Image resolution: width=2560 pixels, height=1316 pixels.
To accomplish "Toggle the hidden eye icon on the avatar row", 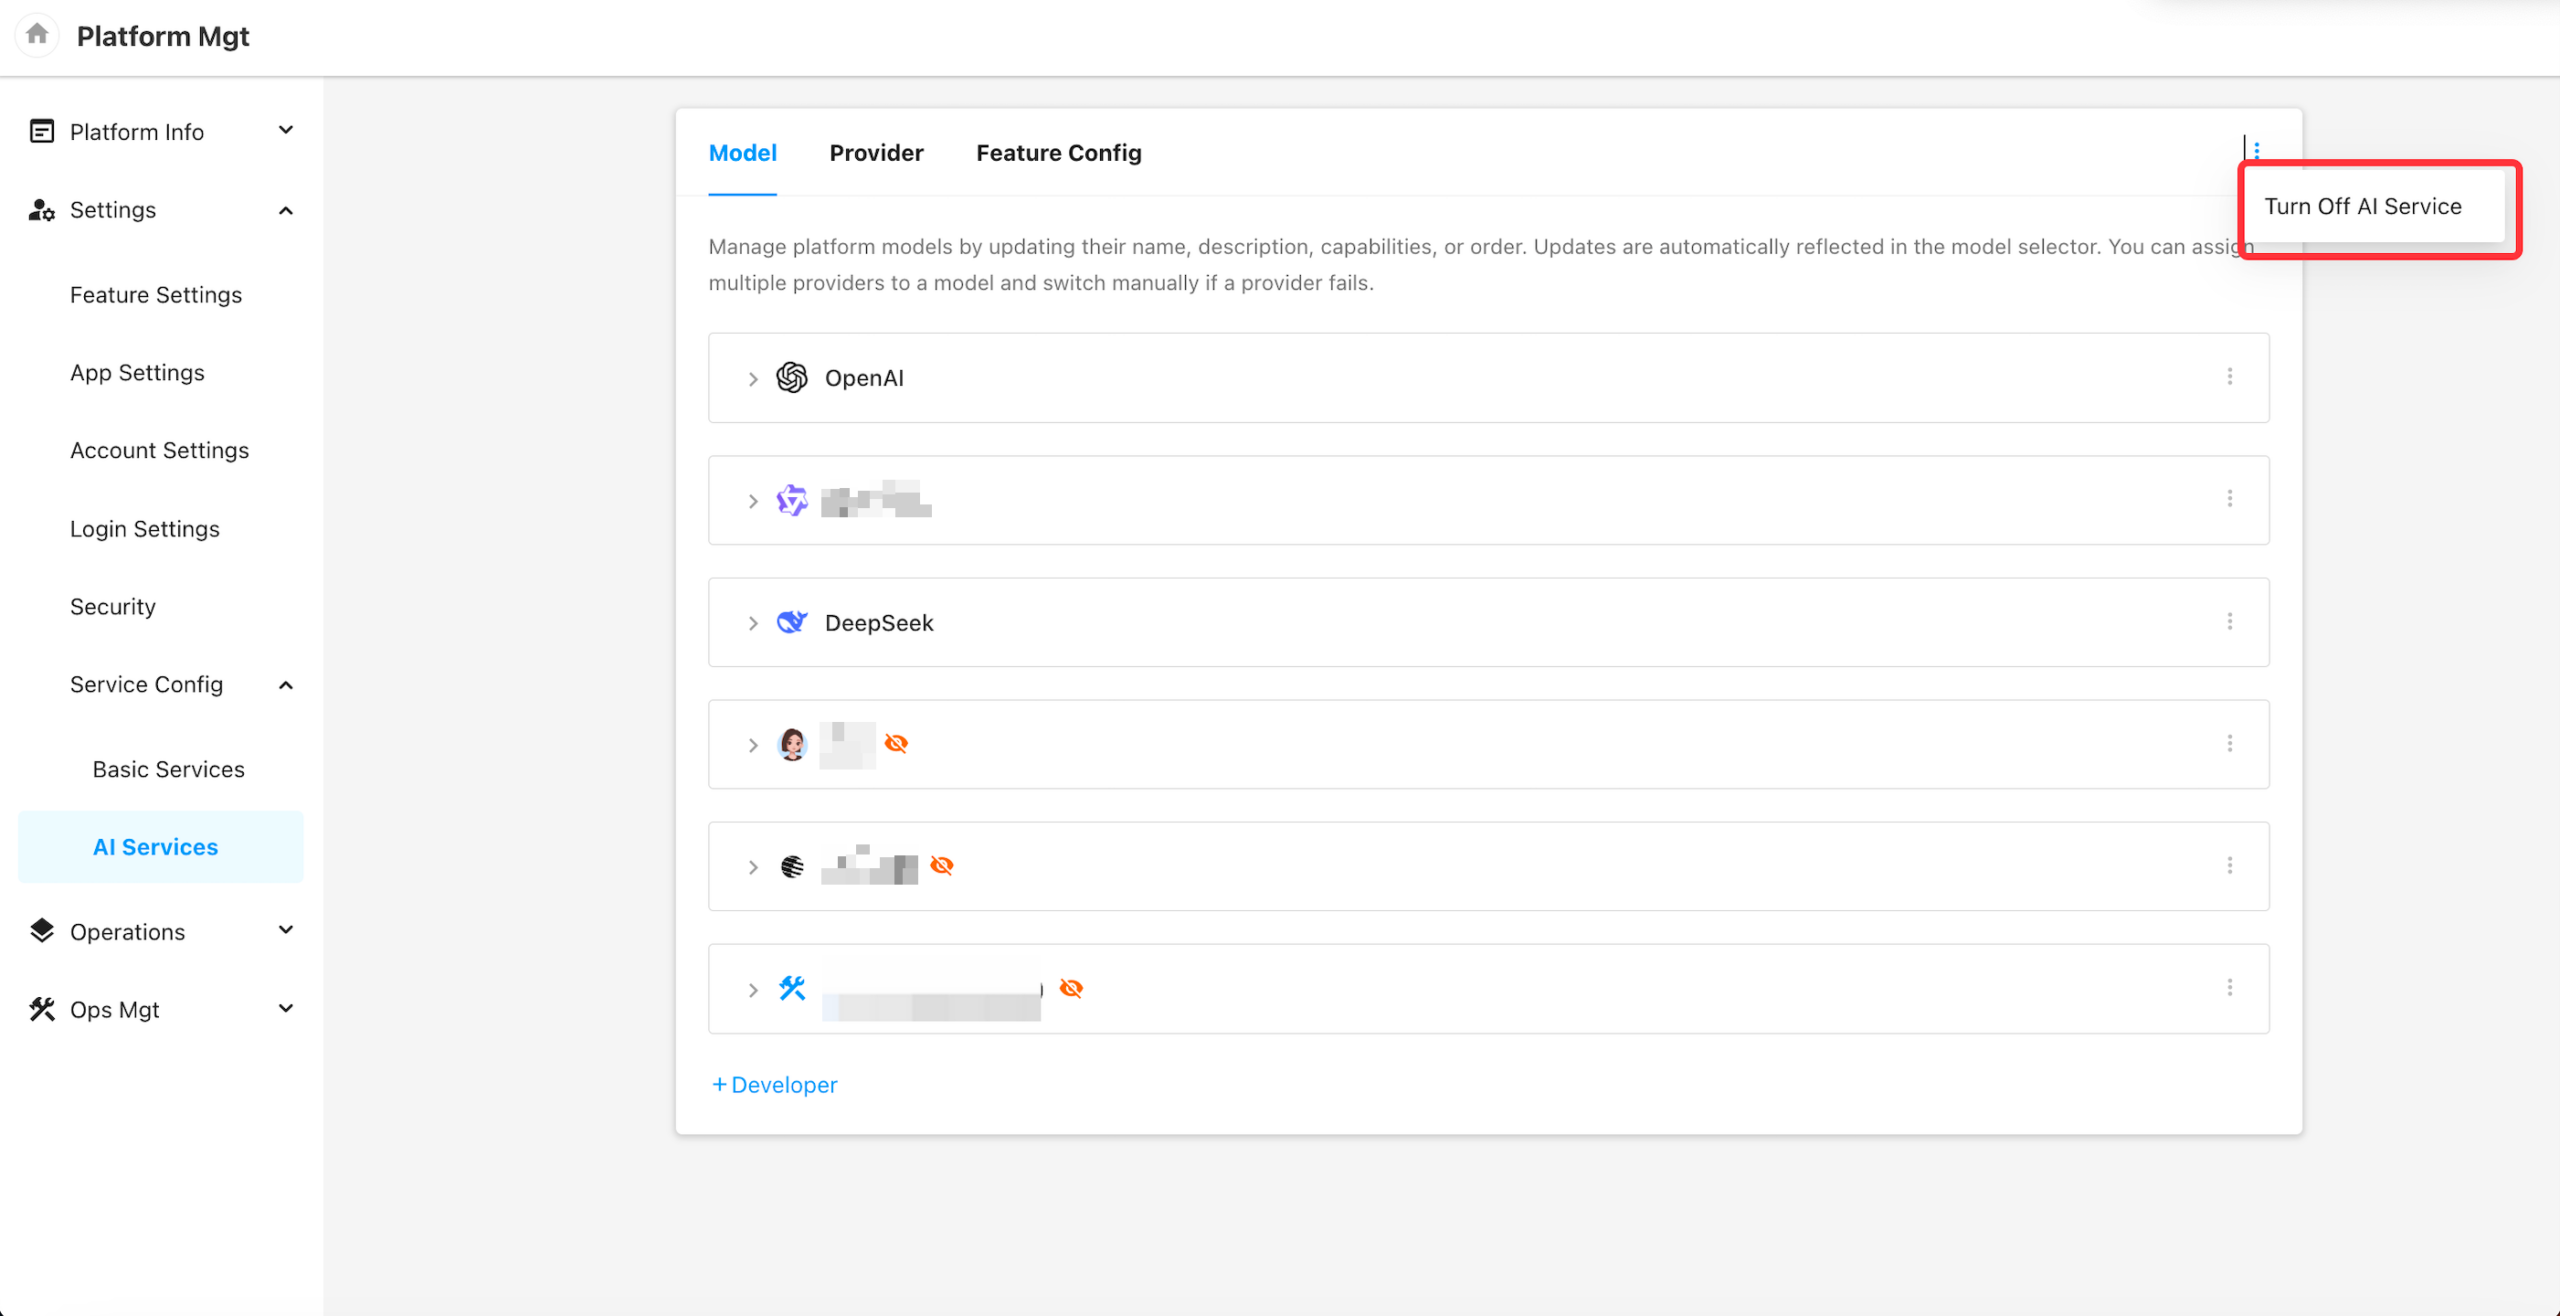I will [896, 743].
